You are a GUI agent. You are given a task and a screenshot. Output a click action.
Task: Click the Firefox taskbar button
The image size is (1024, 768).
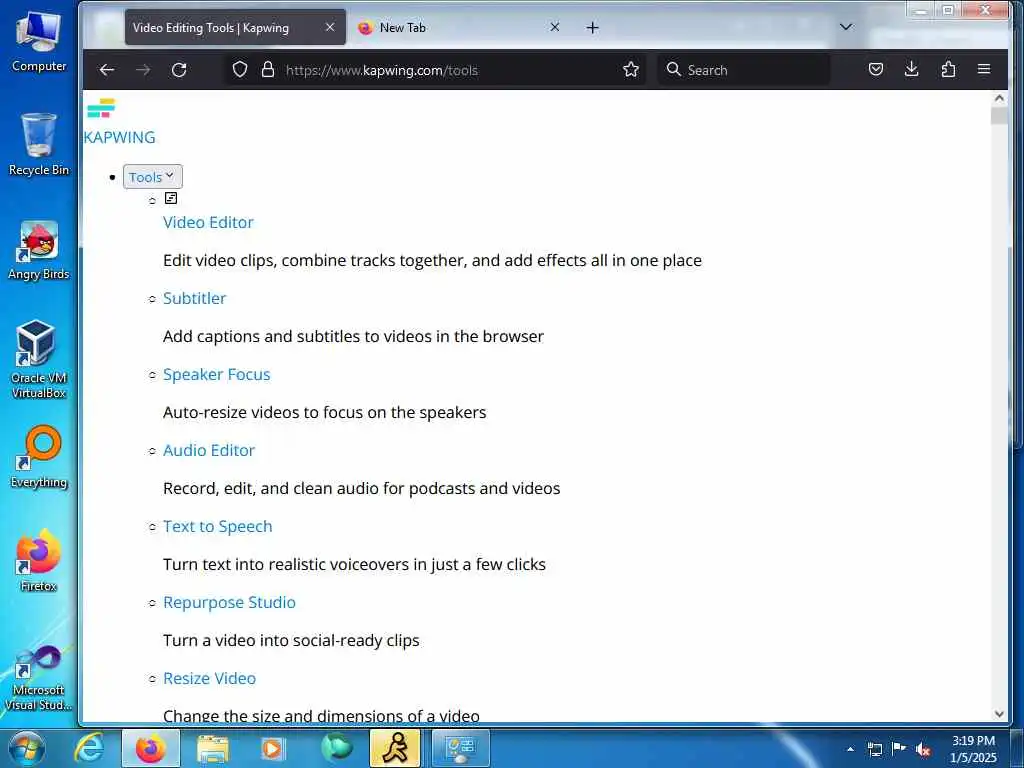[x=151, y=748]
